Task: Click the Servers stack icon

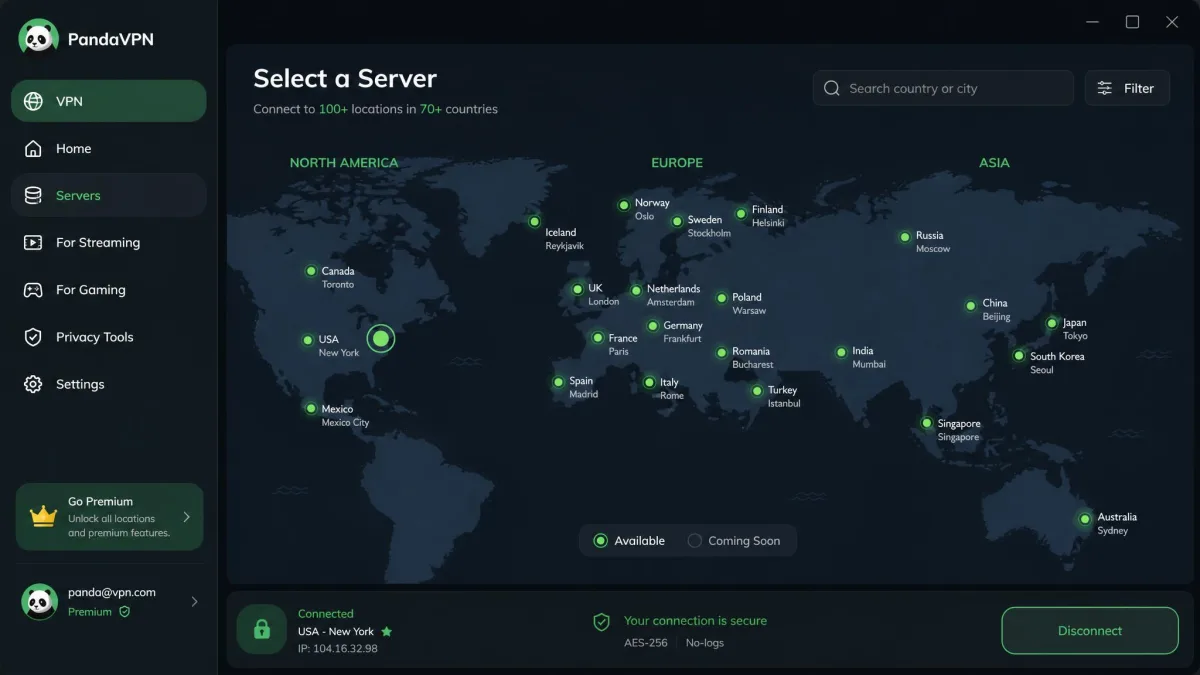Action: click(33, 195)
